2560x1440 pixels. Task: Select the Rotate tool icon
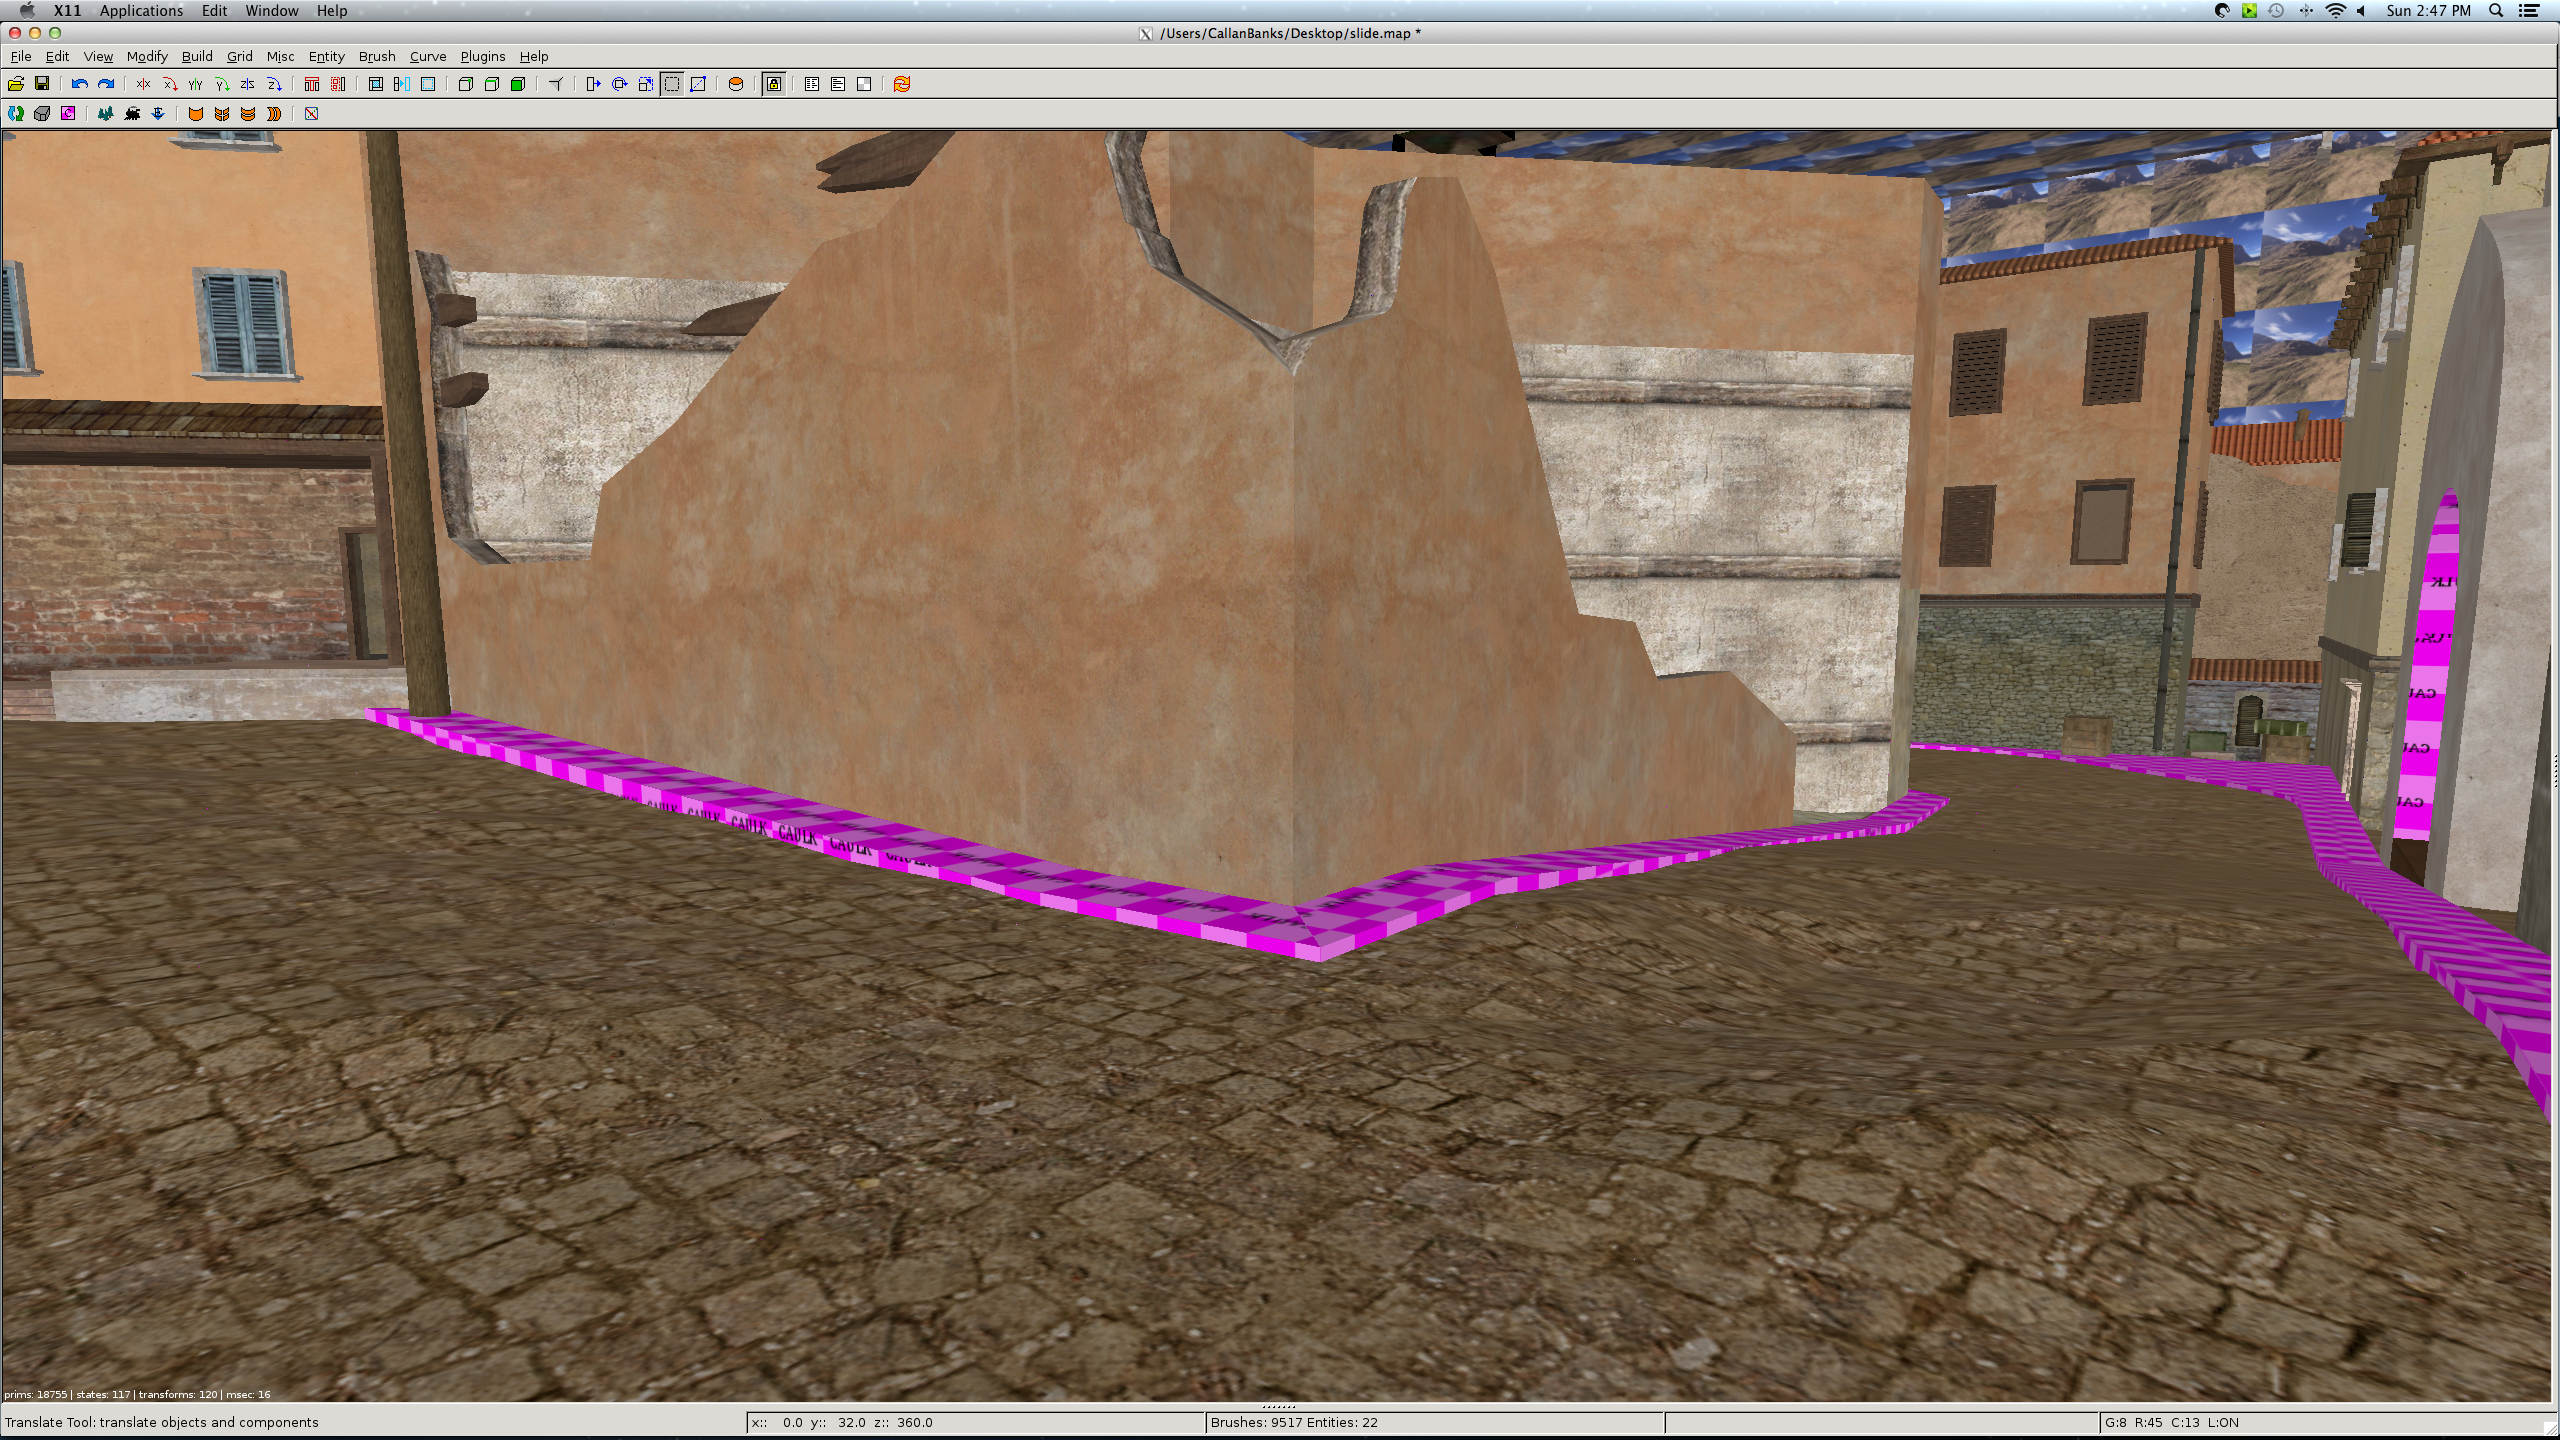coord(620,84)
